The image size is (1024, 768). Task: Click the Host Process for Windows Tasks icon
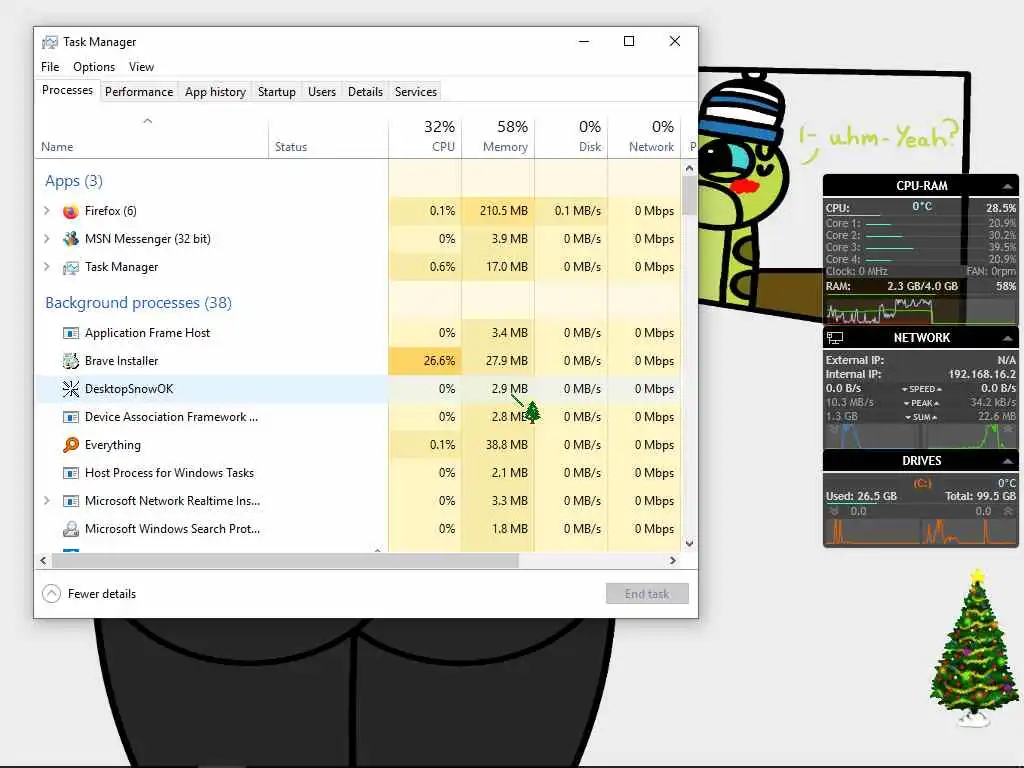[x=71, y=473]
